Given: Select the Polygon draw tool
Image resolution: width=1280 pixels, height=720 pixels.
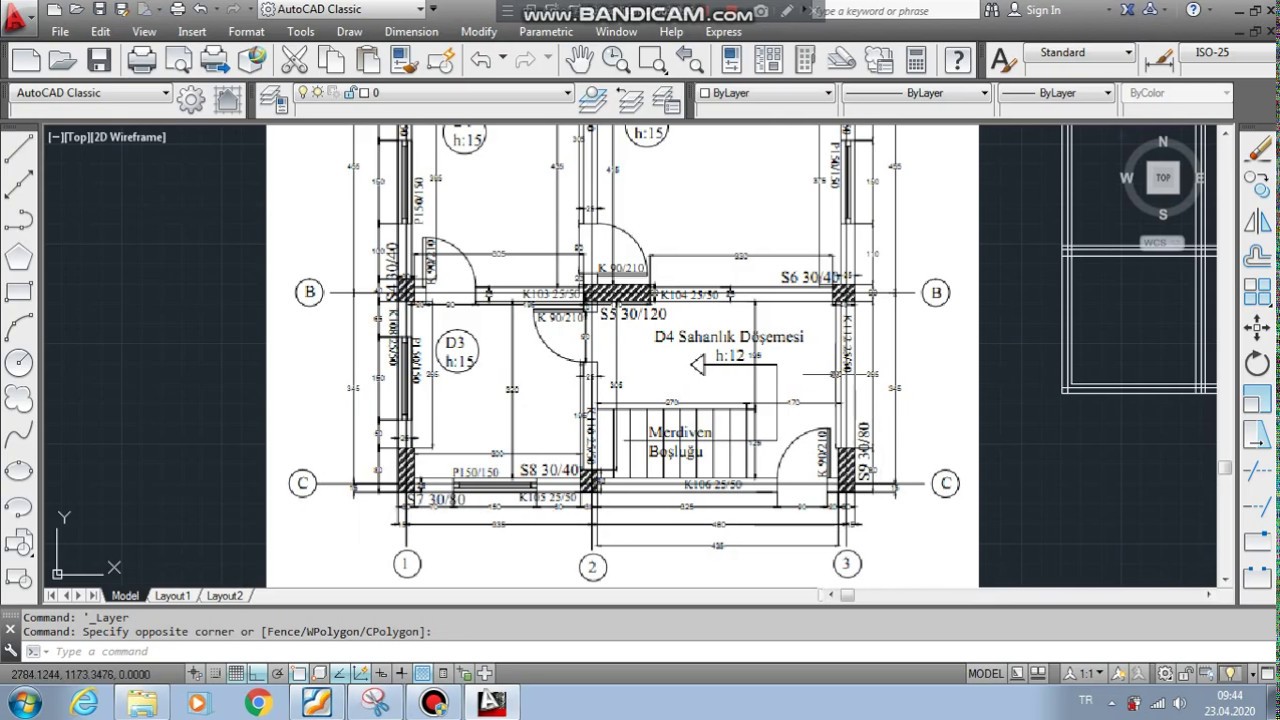Looking at the screenshot, I should pos(19,257).
